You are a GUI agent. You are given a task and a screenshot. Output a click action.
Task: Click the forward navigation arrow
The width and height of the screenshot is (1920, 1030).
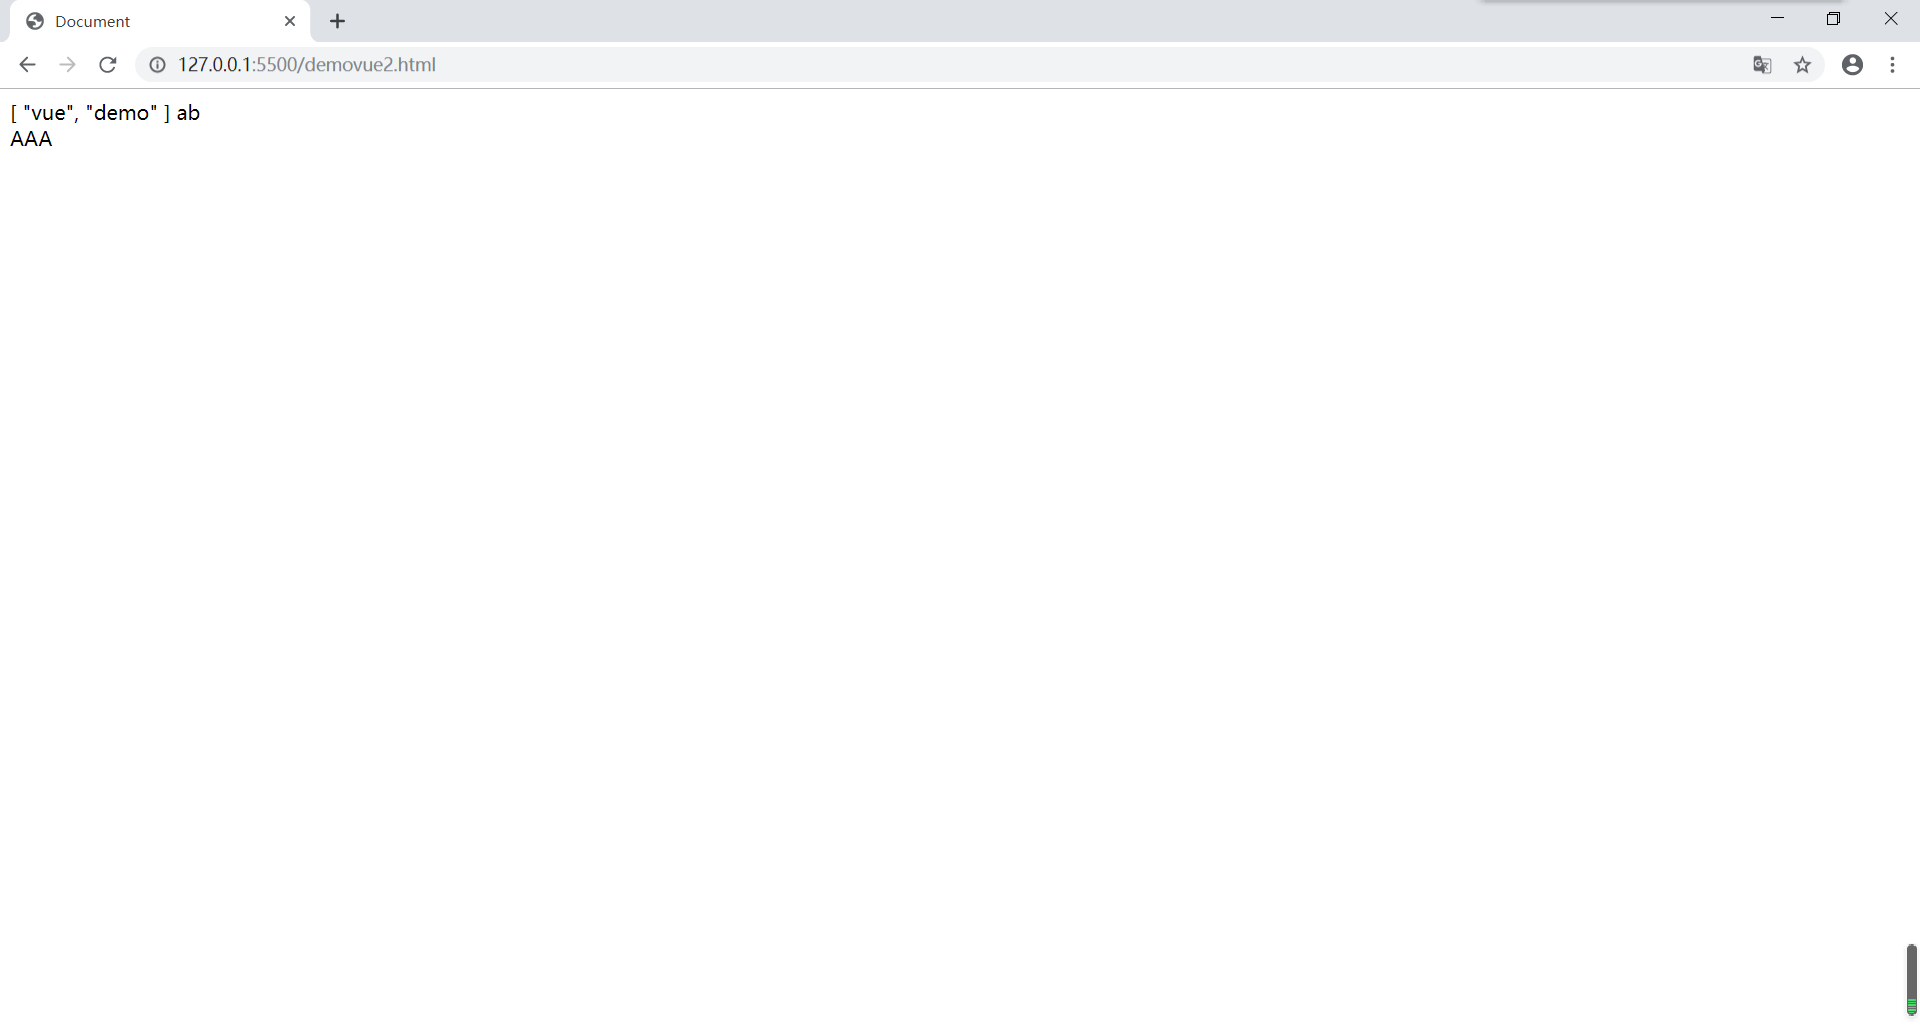point(67,65)
